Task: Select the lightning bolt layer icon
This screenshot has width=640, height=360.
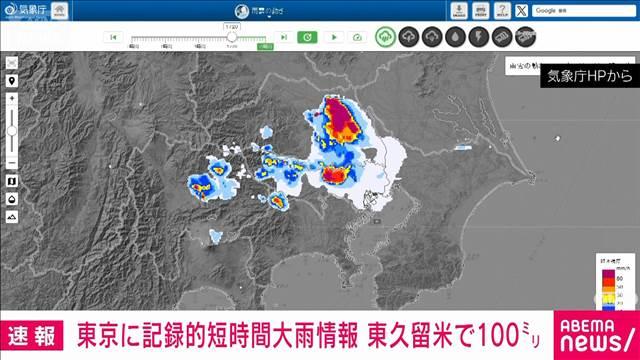Action: pyautogui.click(x=479, y=37)
